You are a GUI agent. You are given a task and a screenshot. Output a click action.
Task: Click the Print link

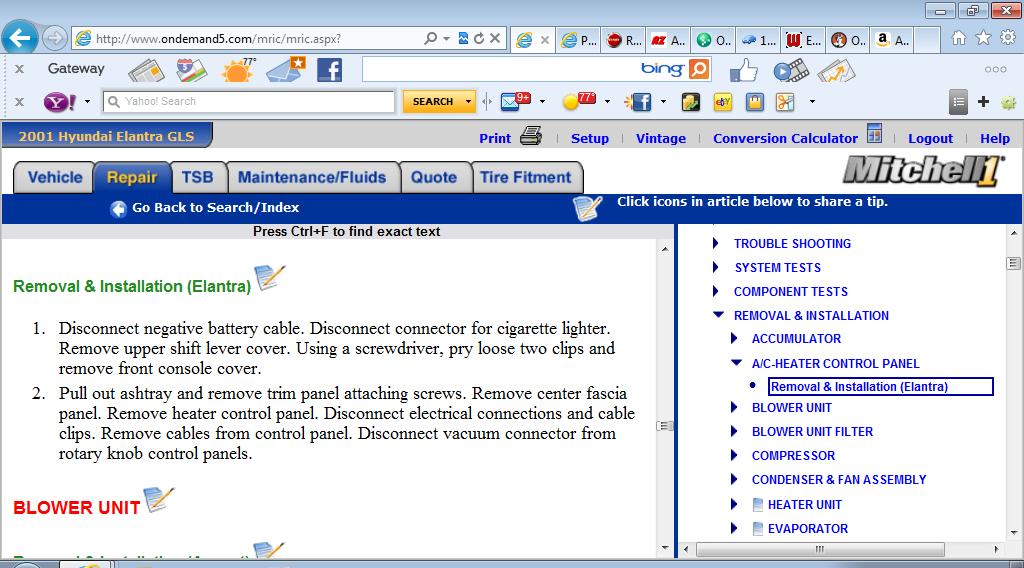click(x=495, y=138)
